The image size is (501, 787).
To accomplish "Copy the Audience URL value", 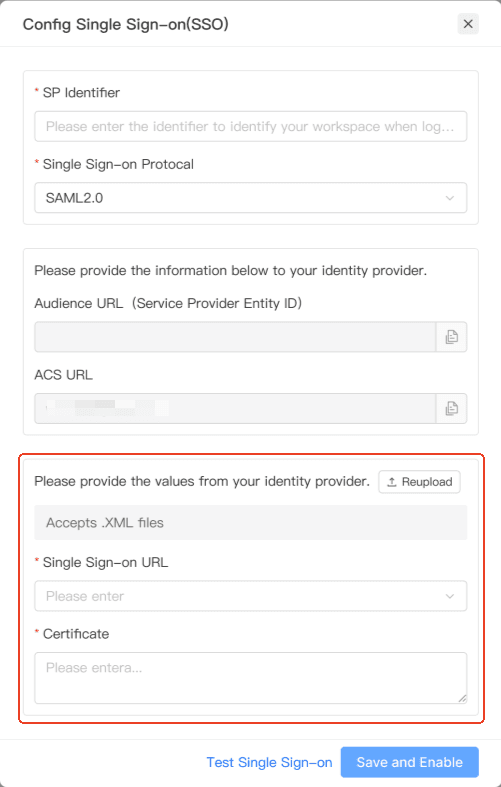I will pyautogui.click(x=451, y=337).
